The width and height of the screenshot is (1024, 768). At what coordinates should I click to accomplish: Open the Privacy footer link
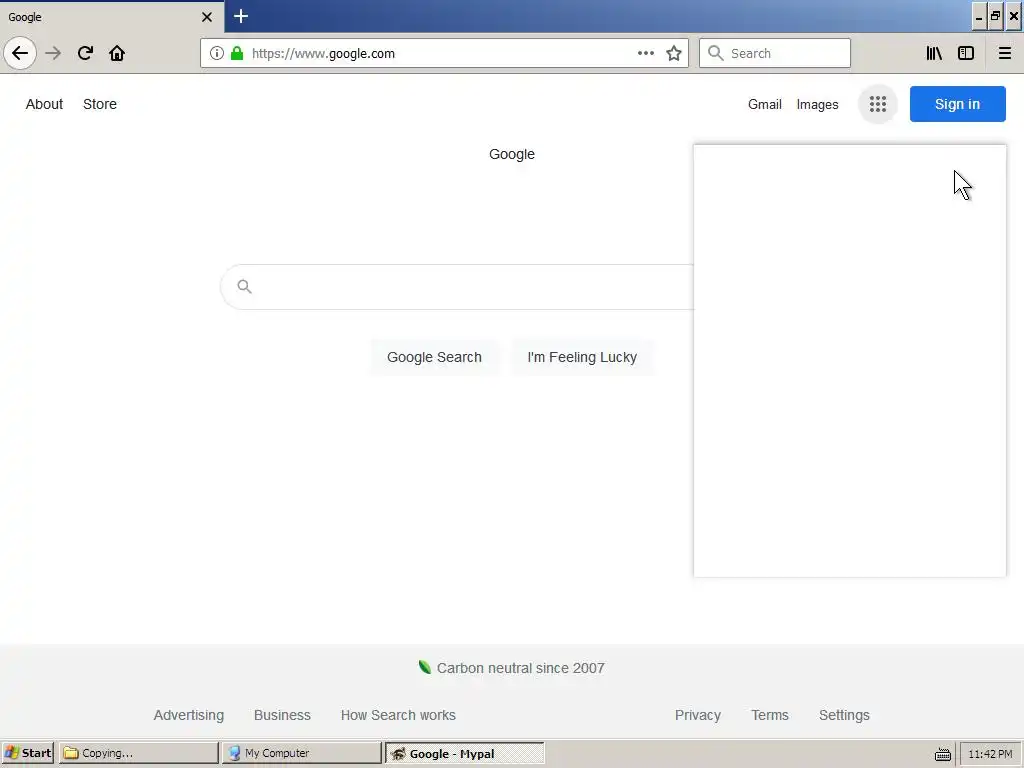[697, 715]
